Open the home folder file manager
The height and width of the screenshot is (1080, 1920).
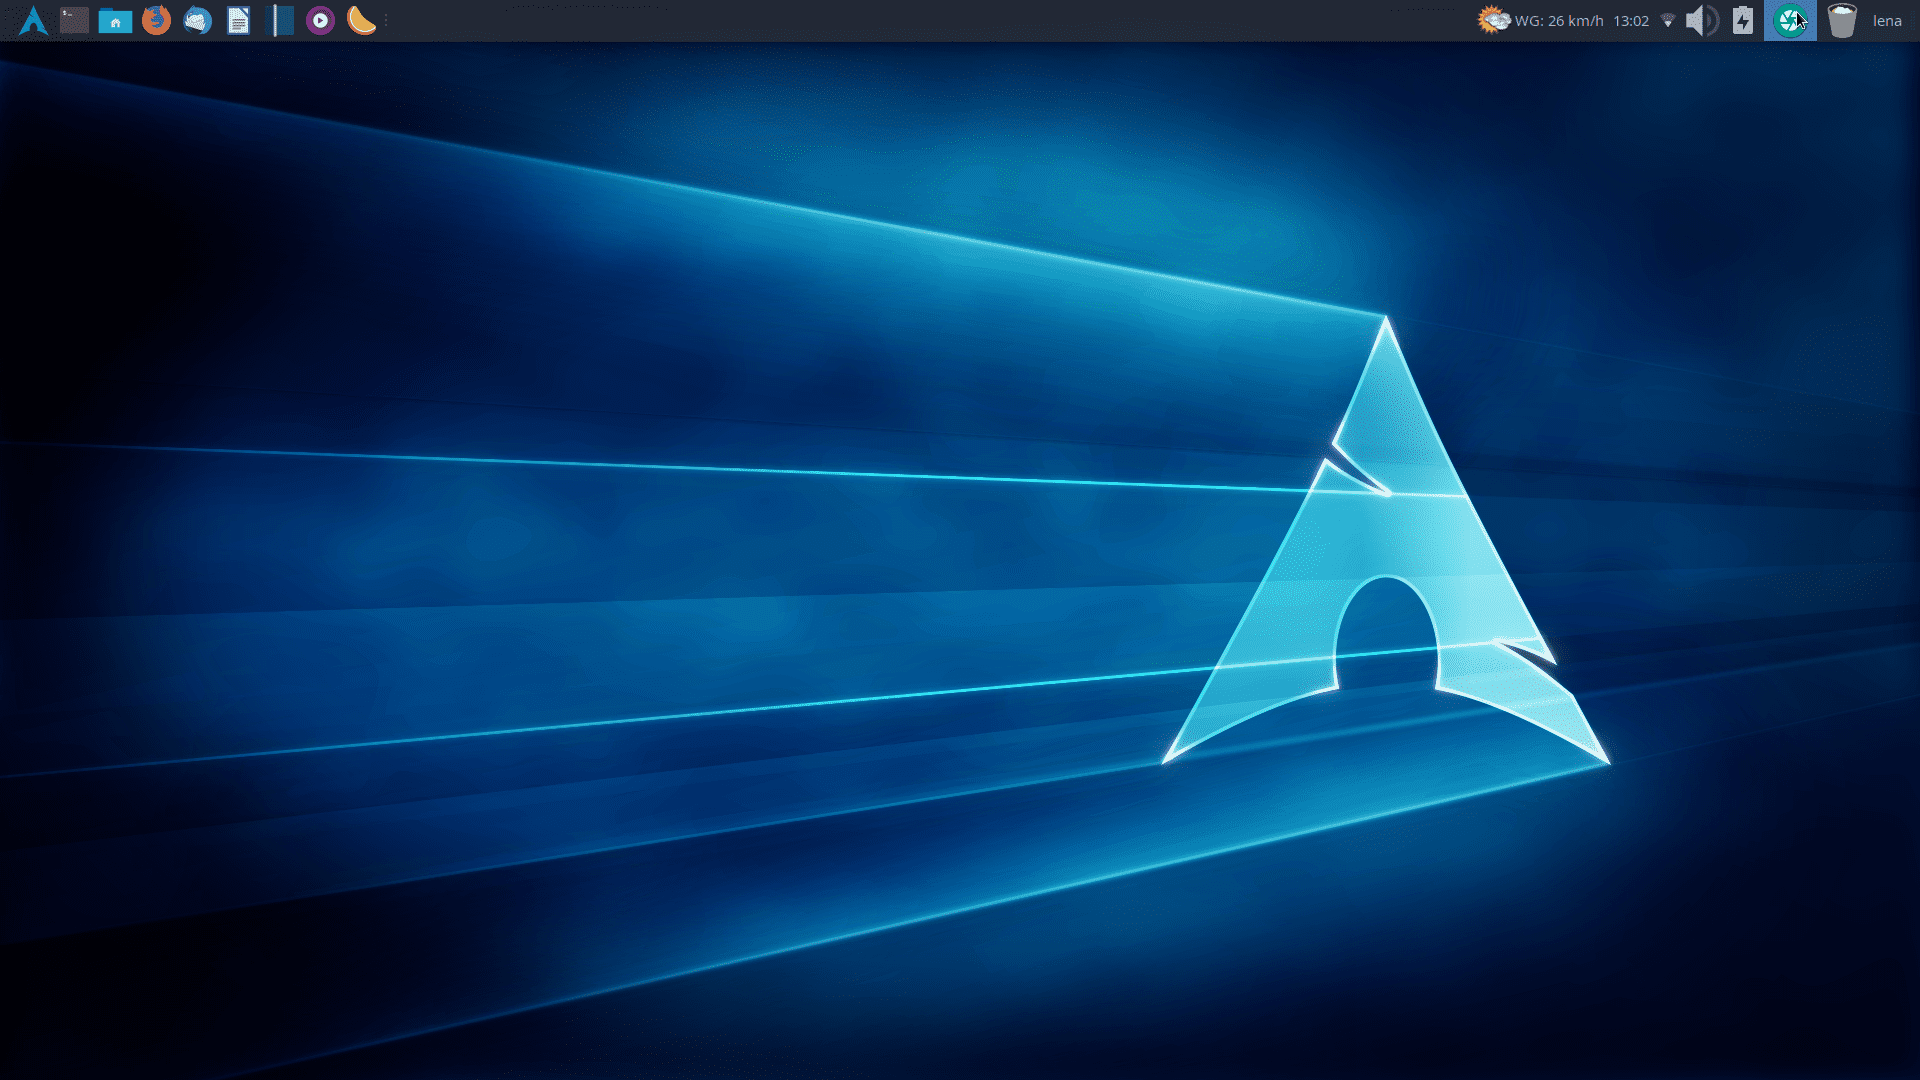tap(115, 20)
